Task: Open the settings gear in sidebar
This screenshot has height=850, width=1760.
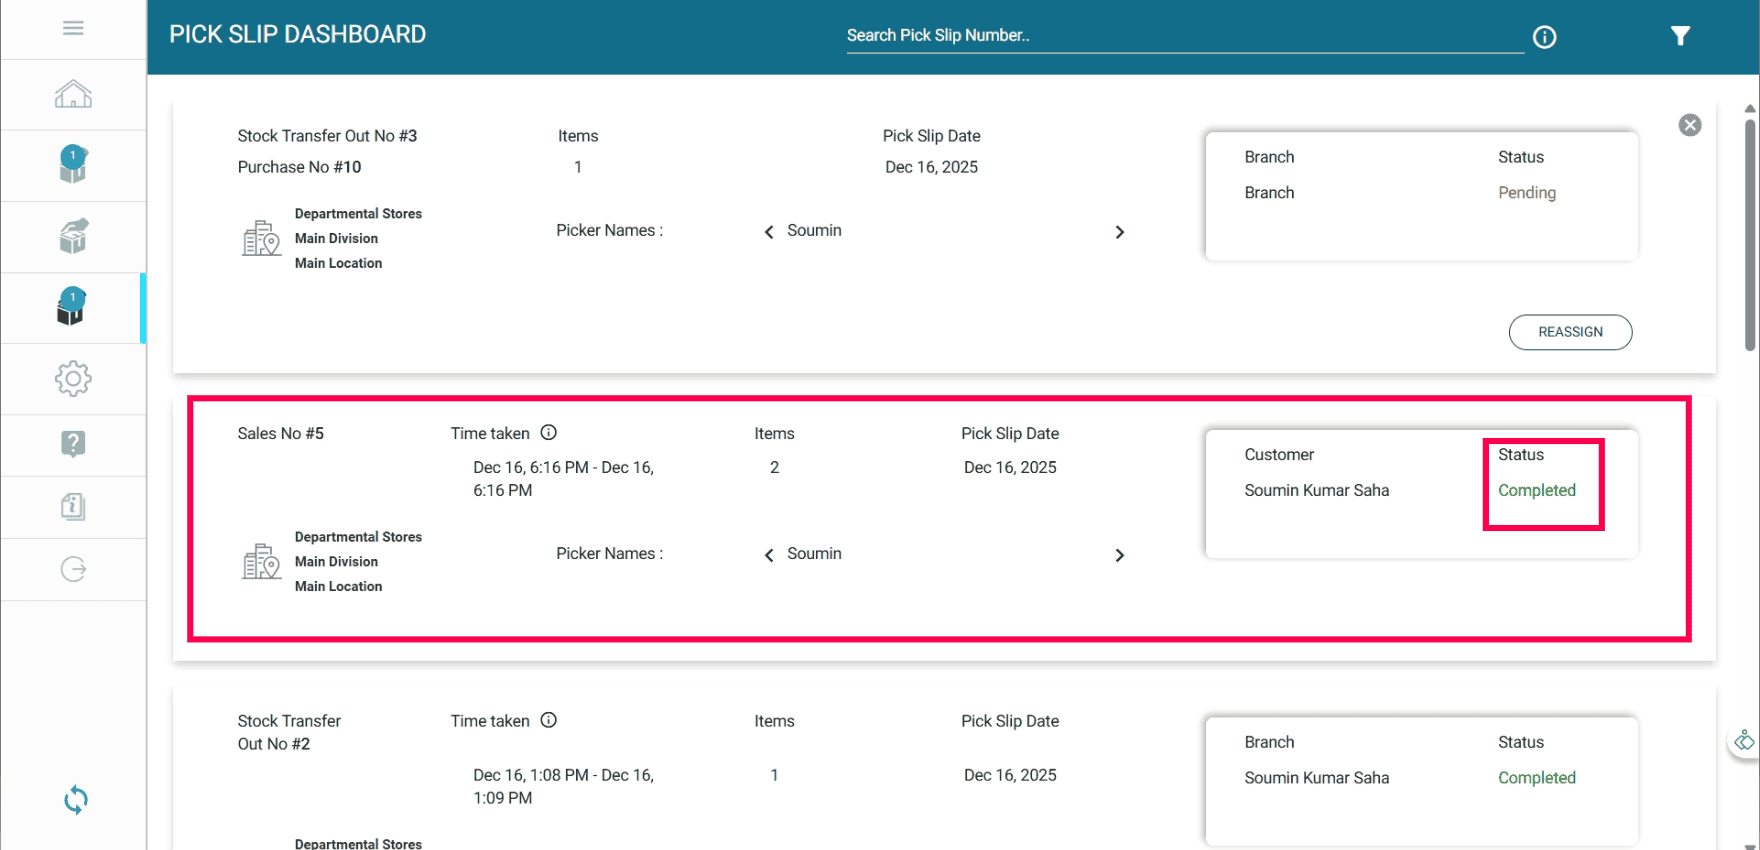Action: pos(73,379)
